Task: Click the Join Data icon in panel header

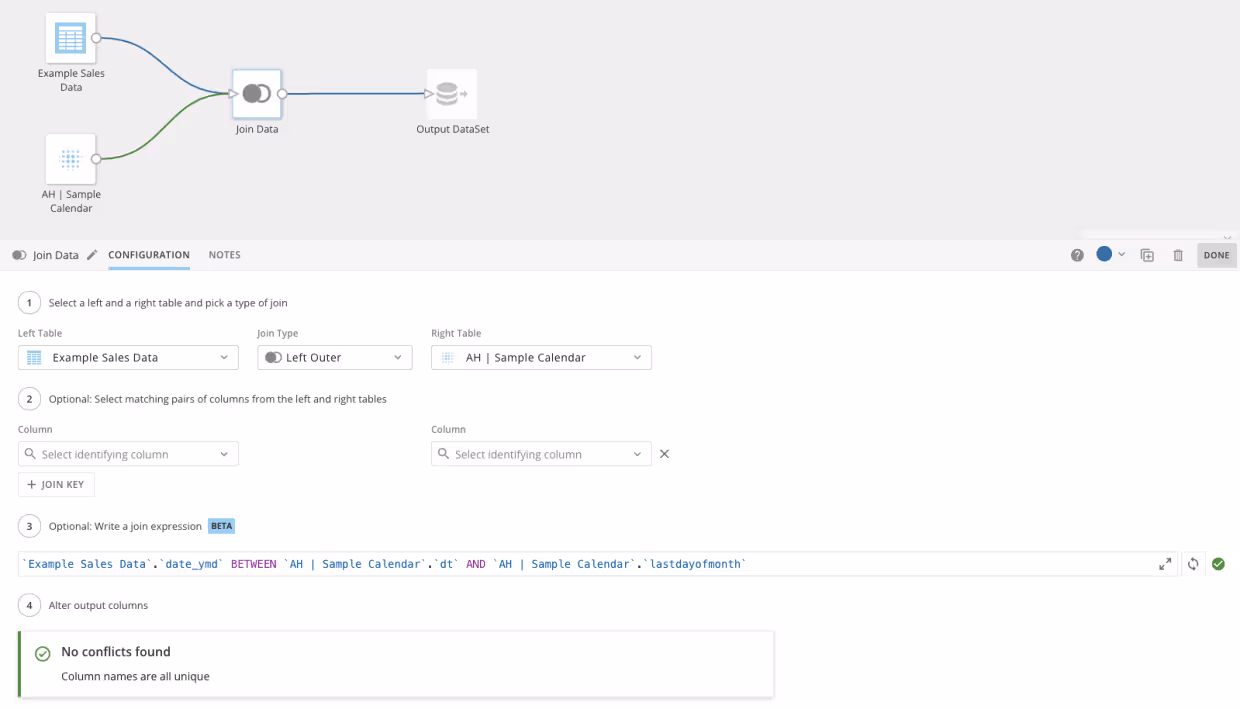Action: (x=19, y=255)
